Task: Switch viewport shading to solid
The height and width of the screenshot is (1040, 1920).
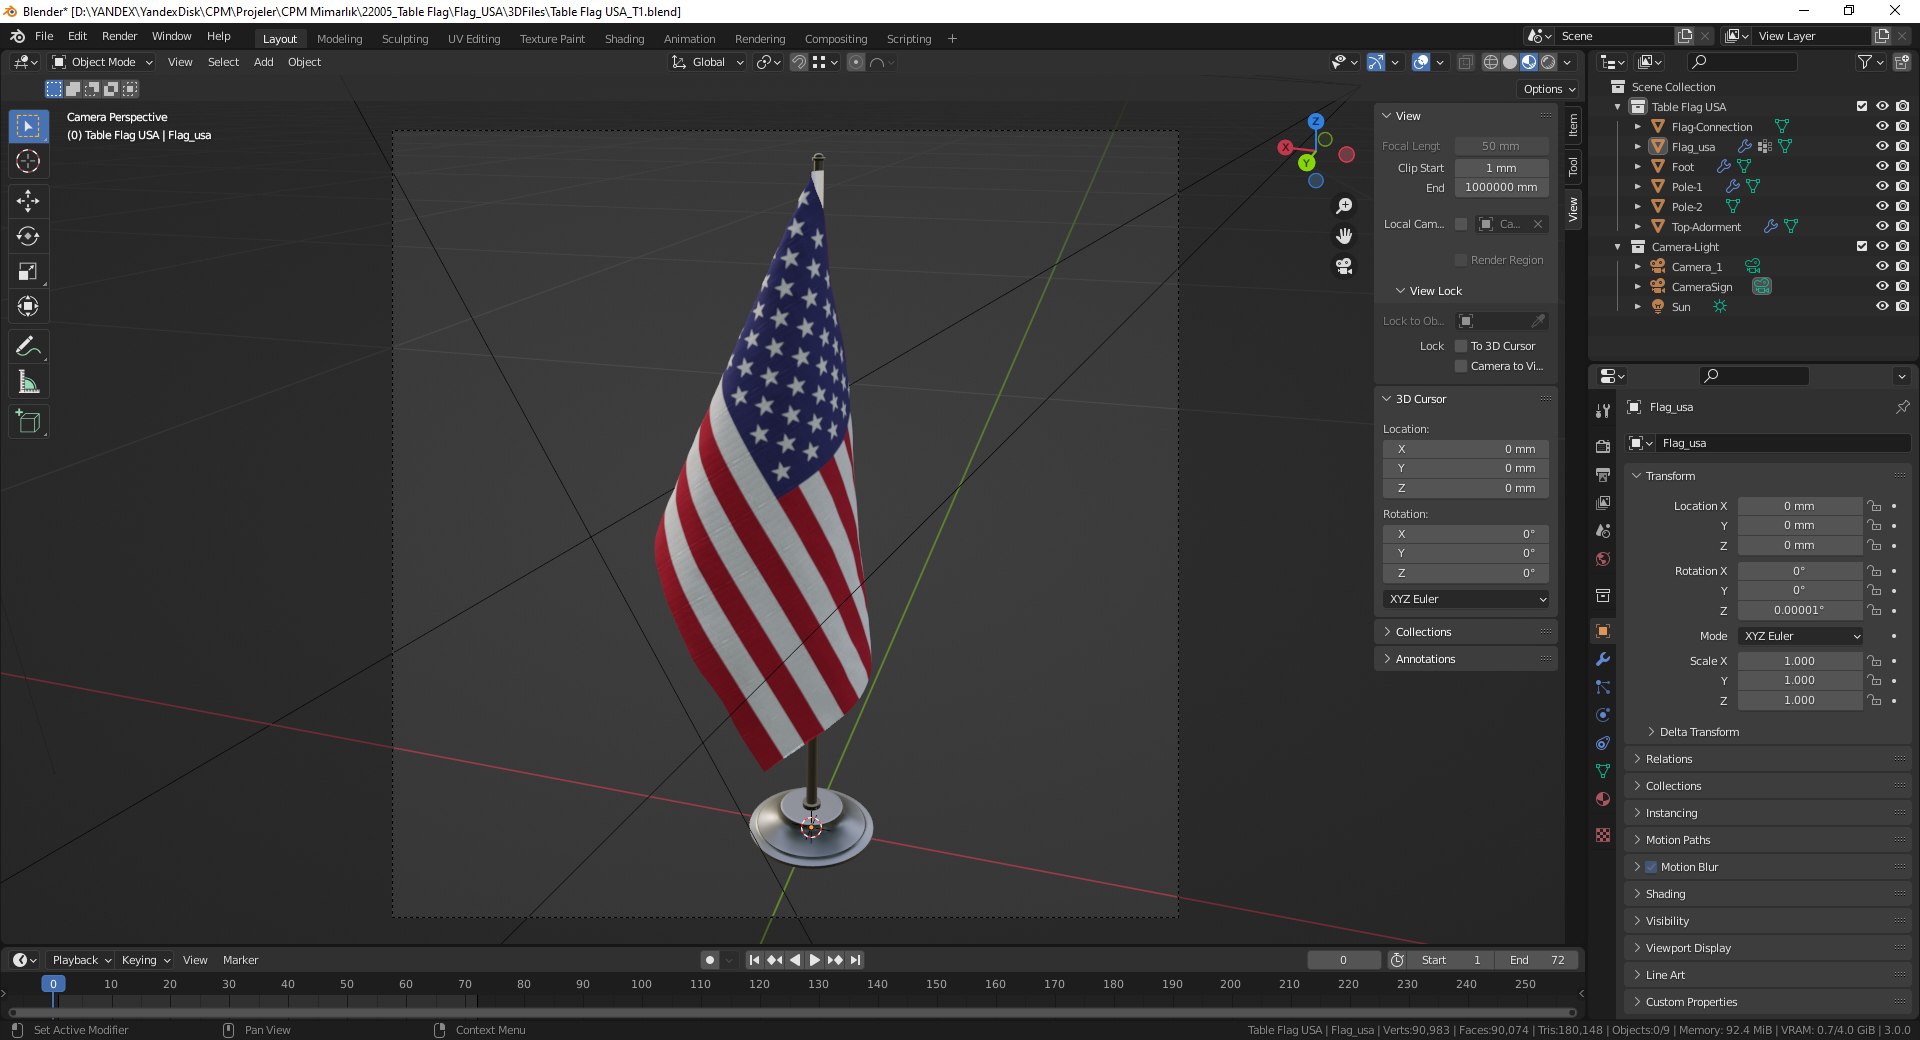Action: [x=1510, y=62]
